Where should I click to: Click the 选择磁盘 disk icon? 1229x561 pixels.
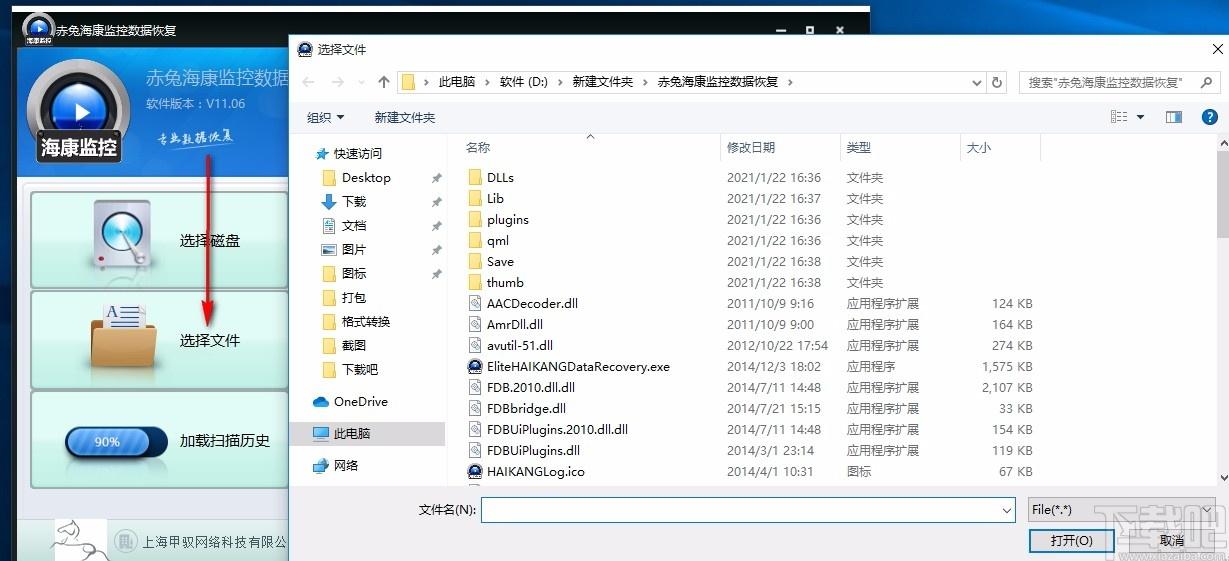[x=122, y=235]
